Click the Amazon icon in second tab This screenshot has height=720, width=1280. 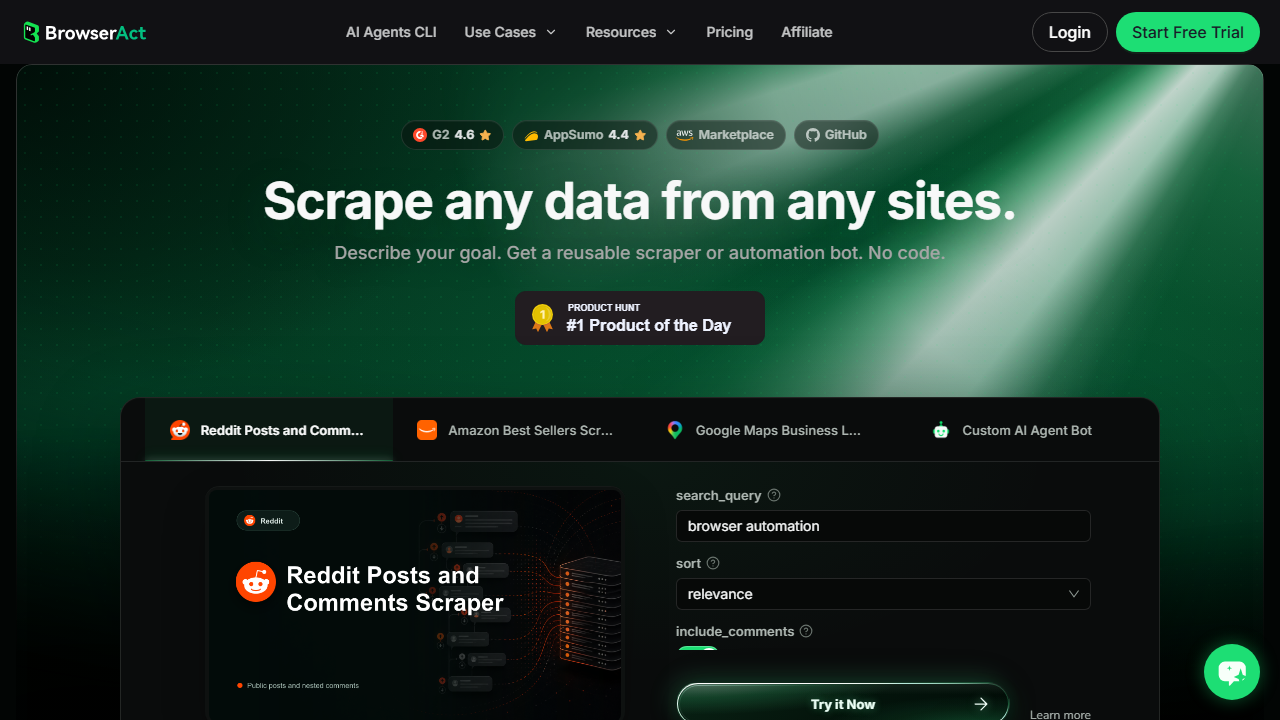click(x=427, y=430)
